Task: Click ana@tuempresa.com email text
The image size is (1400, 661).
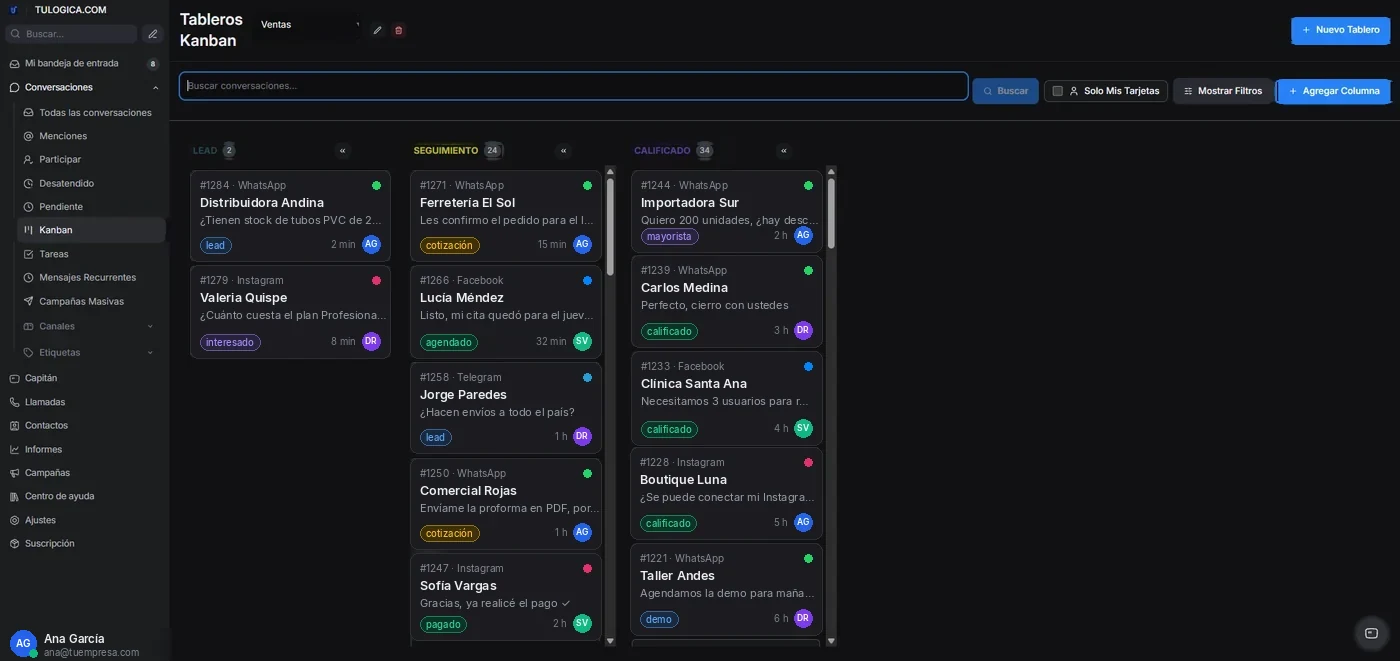Action: [x=92, y=653]
